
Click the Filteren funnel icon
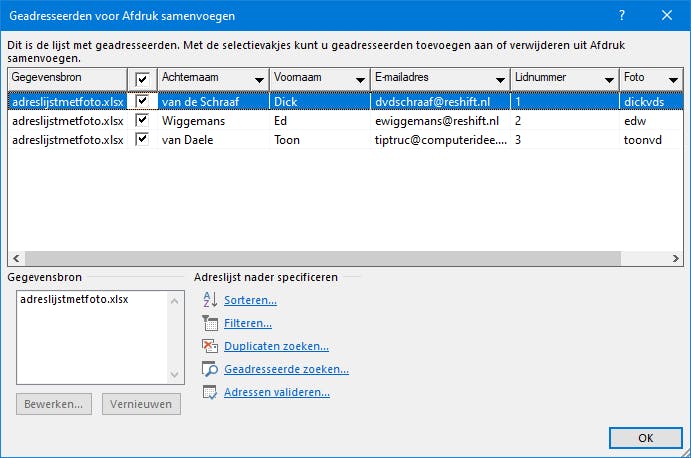pos(209,323)
